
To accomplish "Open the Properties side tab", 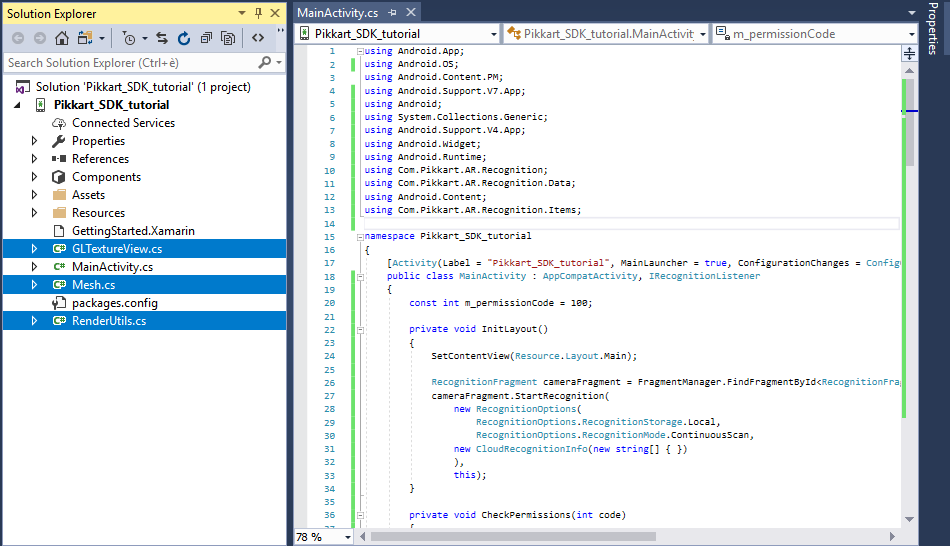I will coord(934,29).
